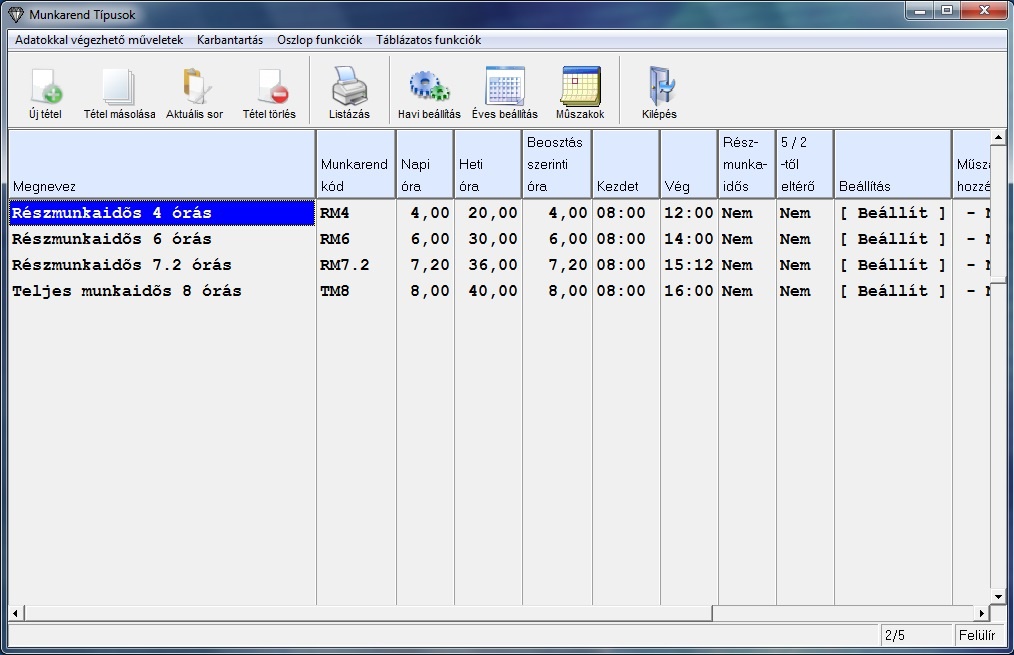Click the vertical scrollbar down arrow
This screenshot has height=655, width=1014.
click(x=997, y=595)
